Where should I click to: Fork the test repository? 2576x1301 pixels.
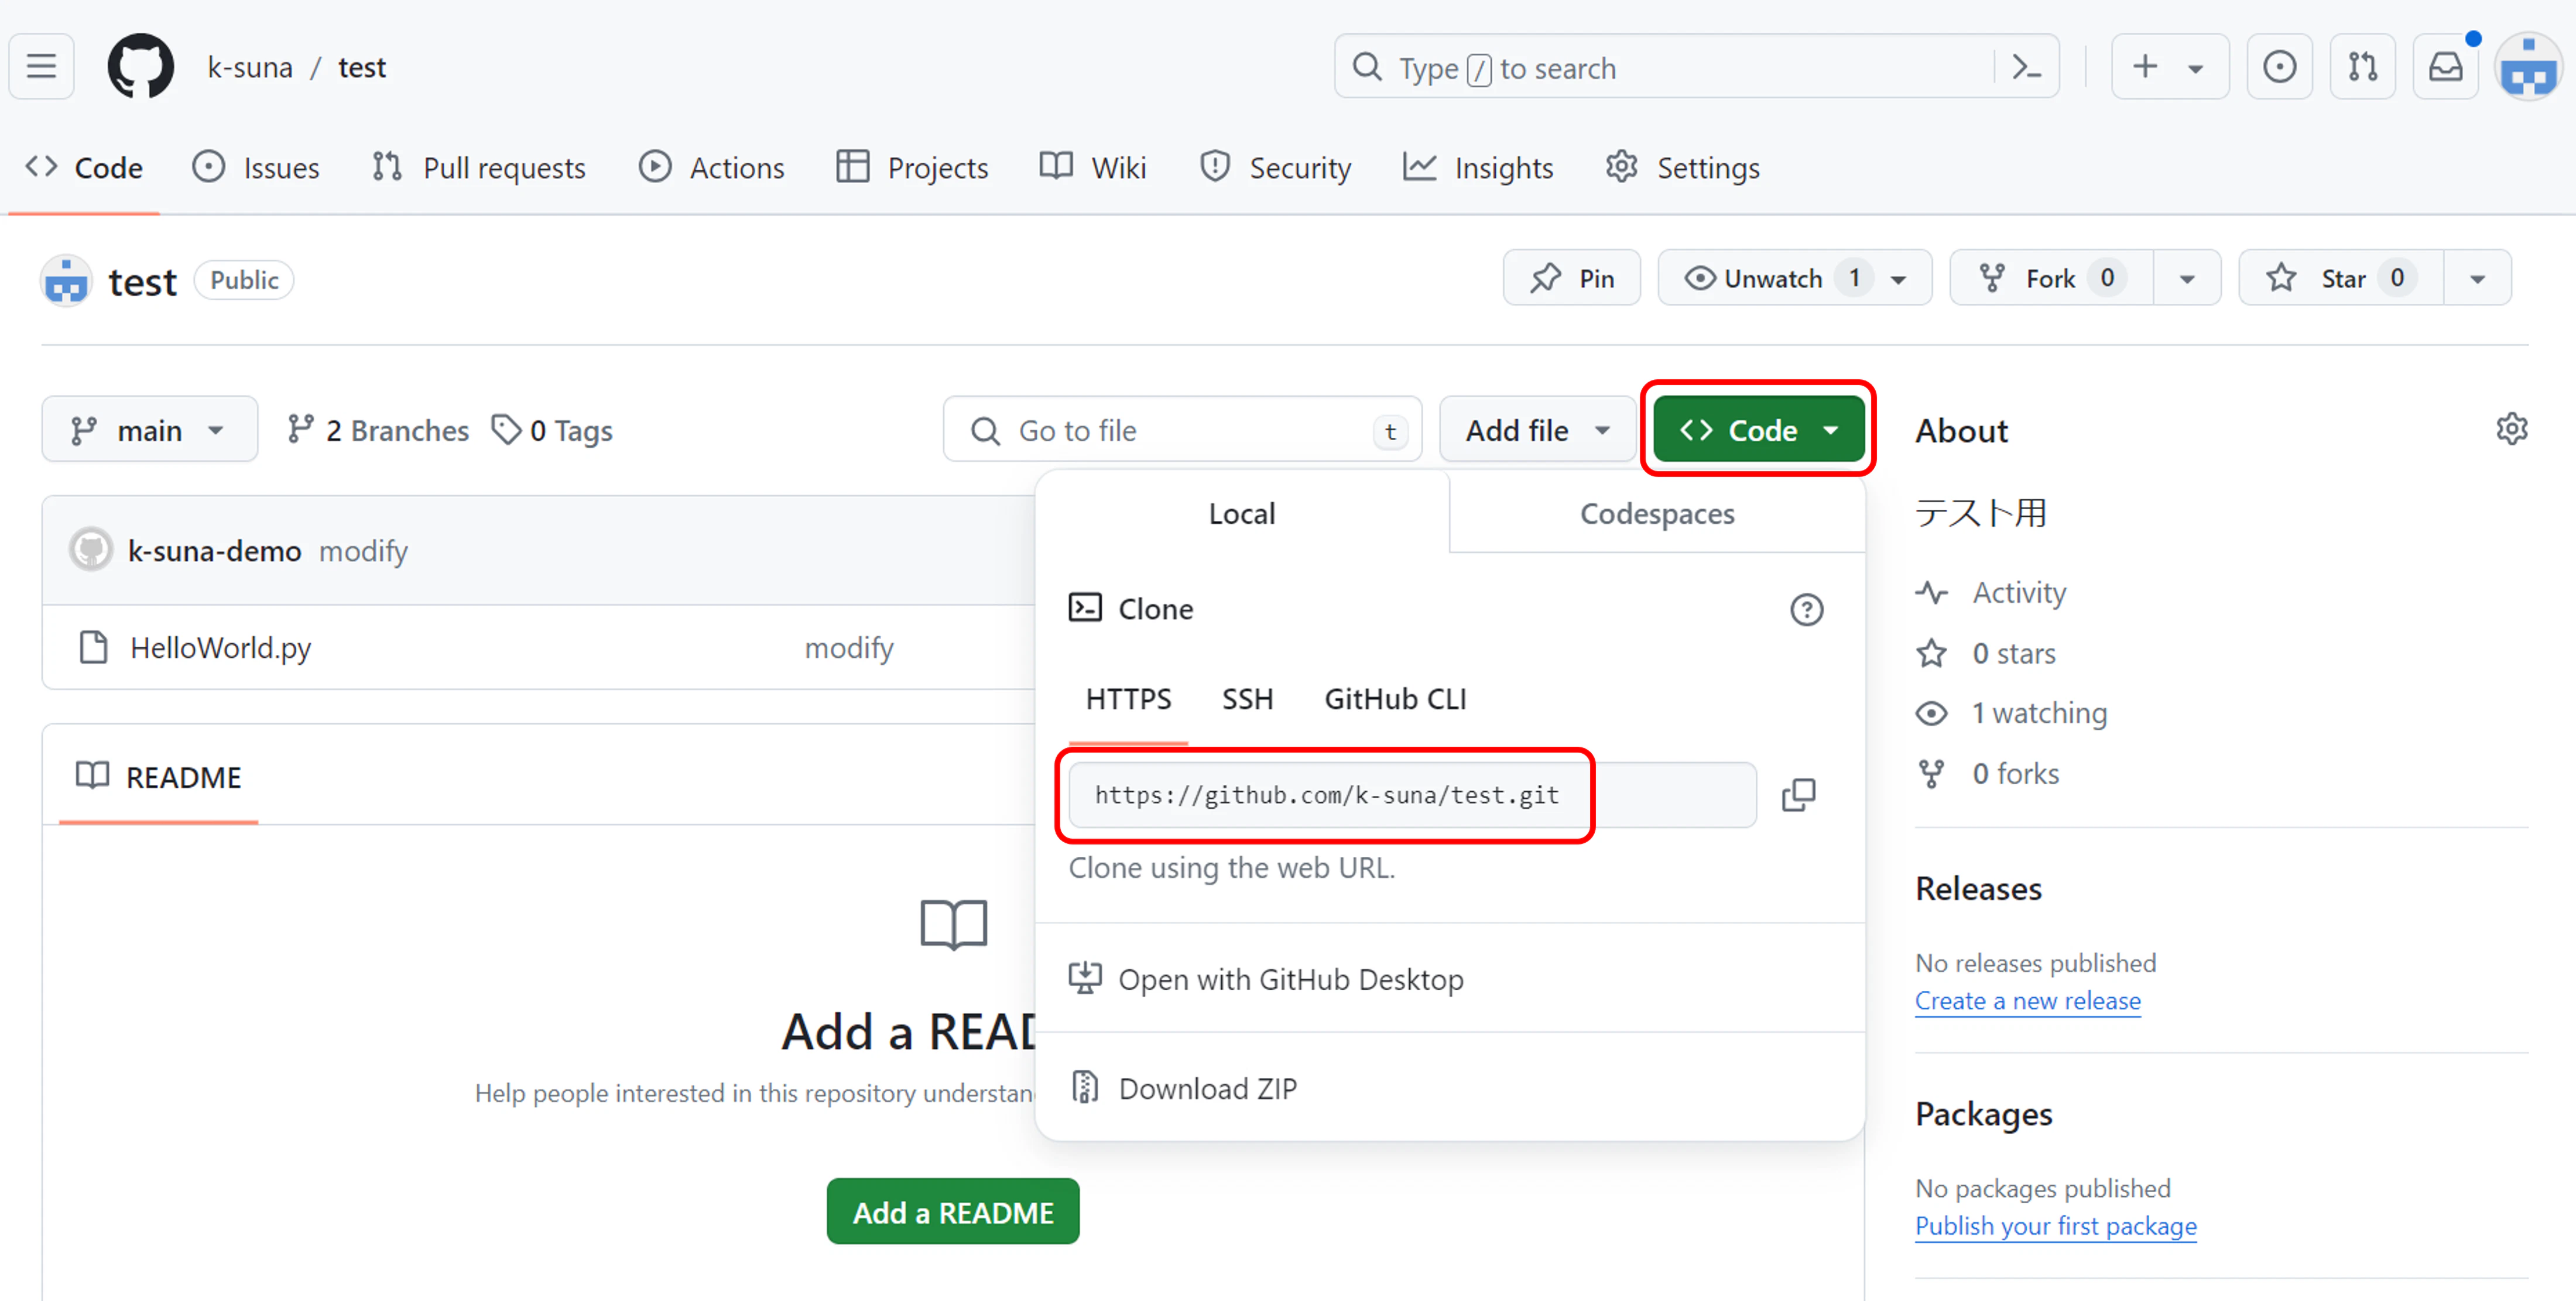2051,278
